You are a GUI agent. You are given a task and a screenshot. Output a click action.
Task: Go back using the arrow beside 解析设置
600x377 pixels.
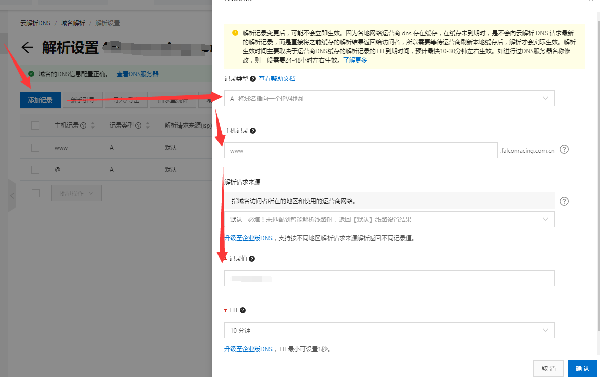(x=27, y=48)
